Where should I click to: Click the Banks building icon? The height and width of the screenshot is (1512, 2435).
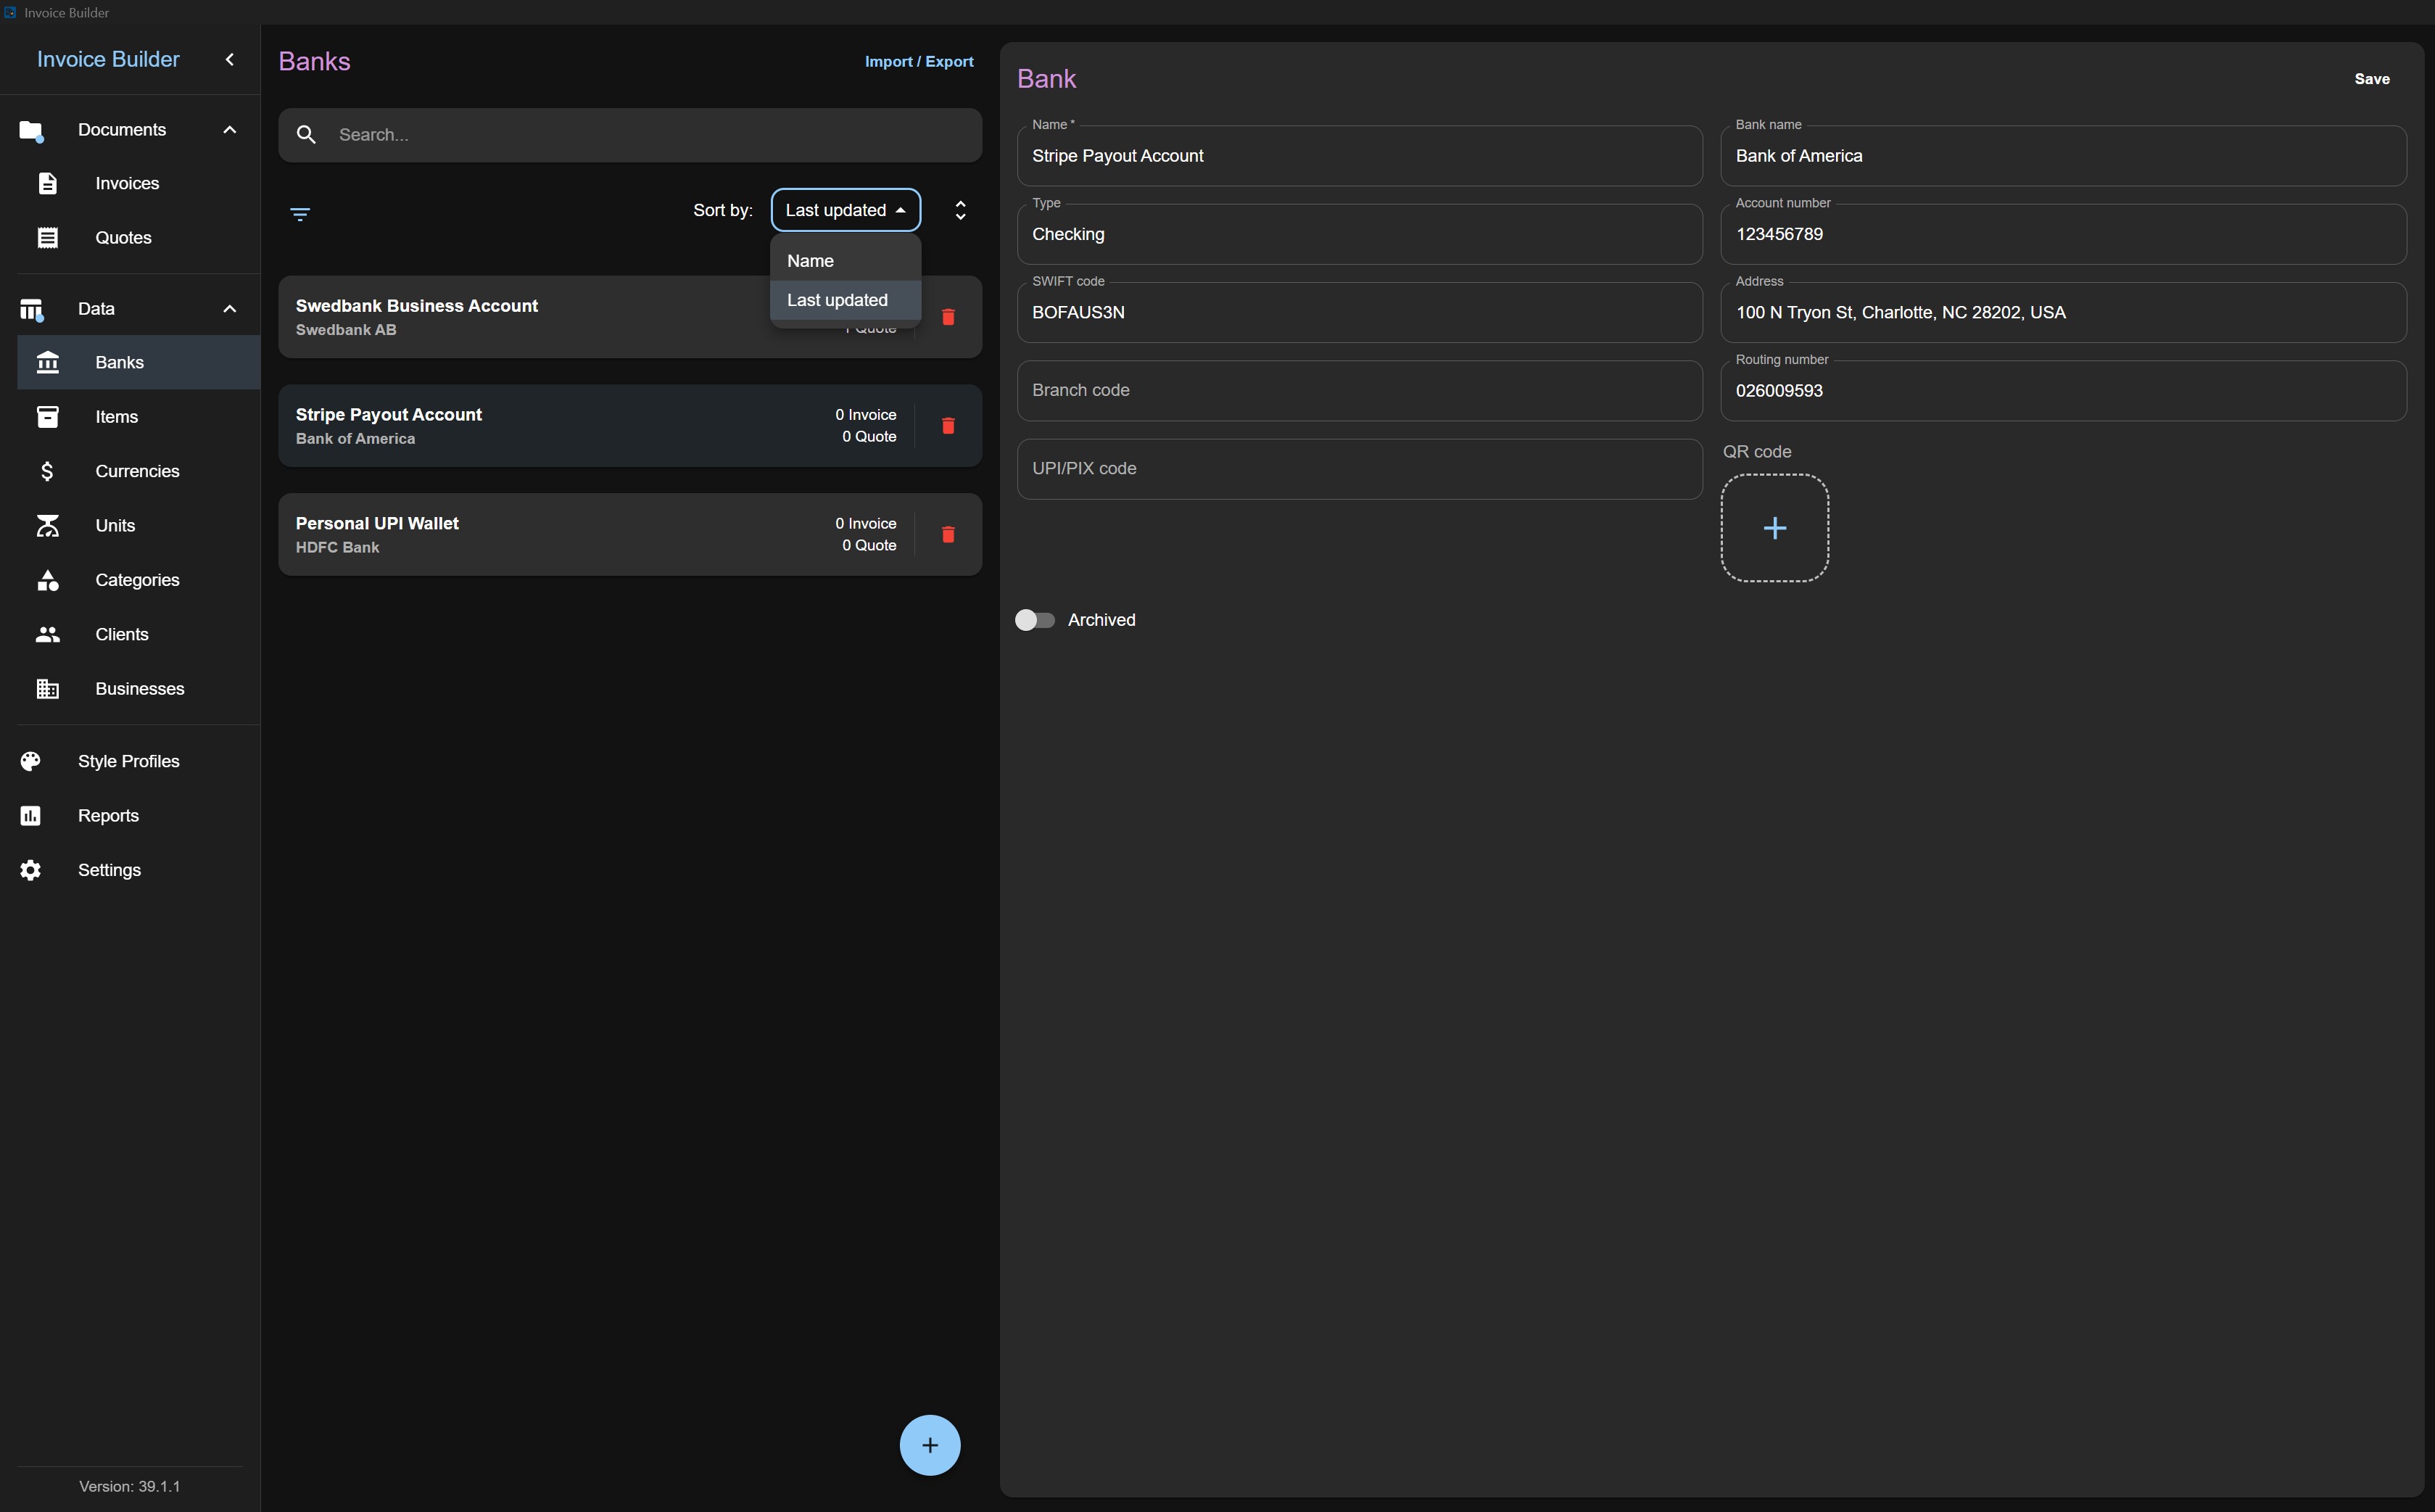tap(47, 362)
